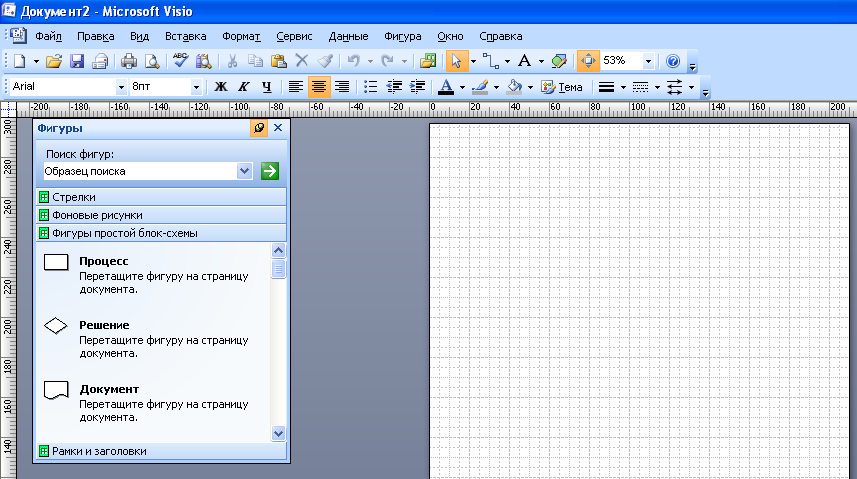857x479 pixels.
Task: Open the Вставка menu
Action: (x=186, y=36)
